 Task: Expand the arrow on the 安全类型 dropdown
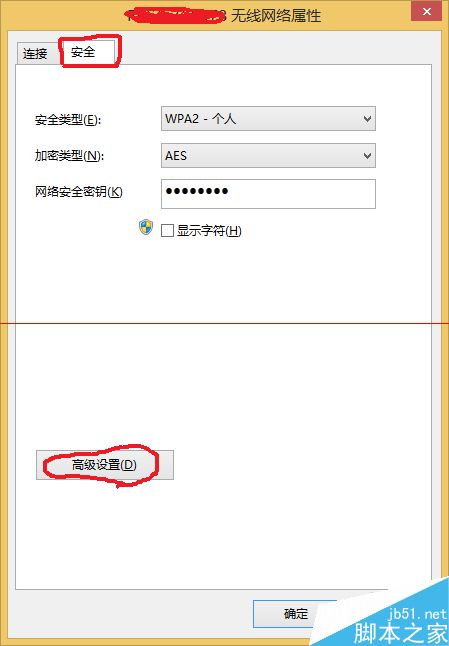[367, 119]
